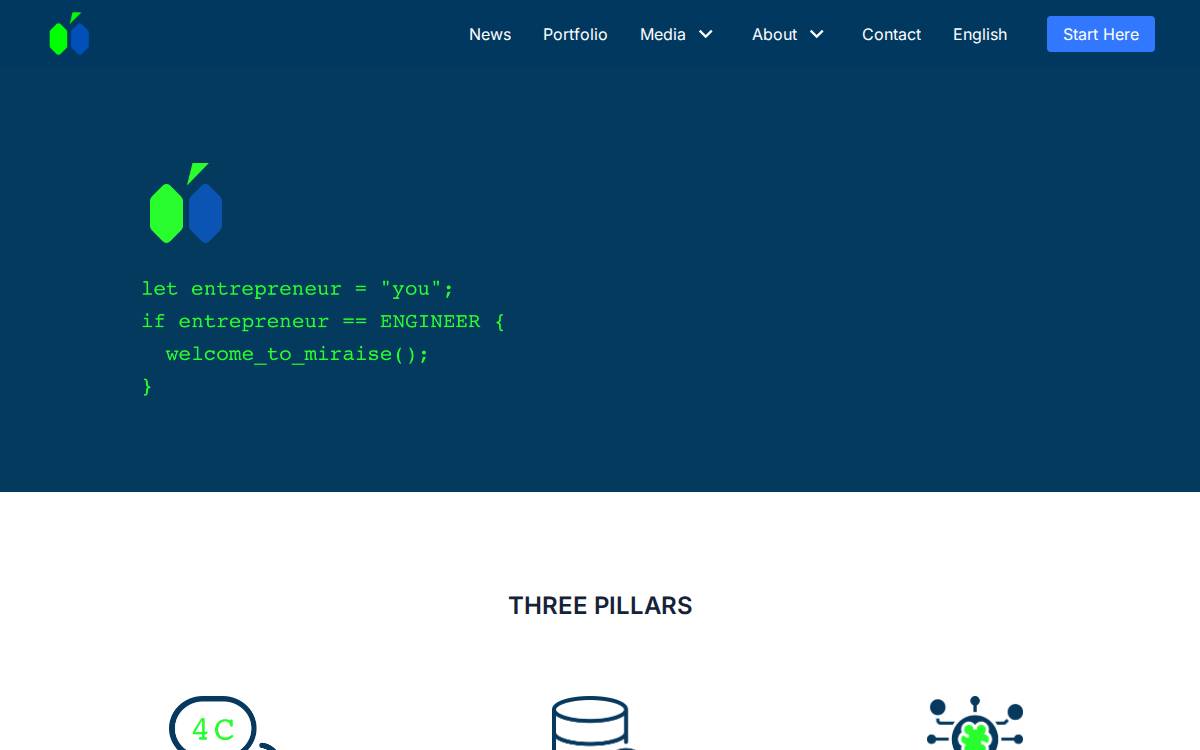Click the THREE PILLARS heading
Image resolution: width=1200 pixels, height=750 pixels.
(x=600, y=606)
